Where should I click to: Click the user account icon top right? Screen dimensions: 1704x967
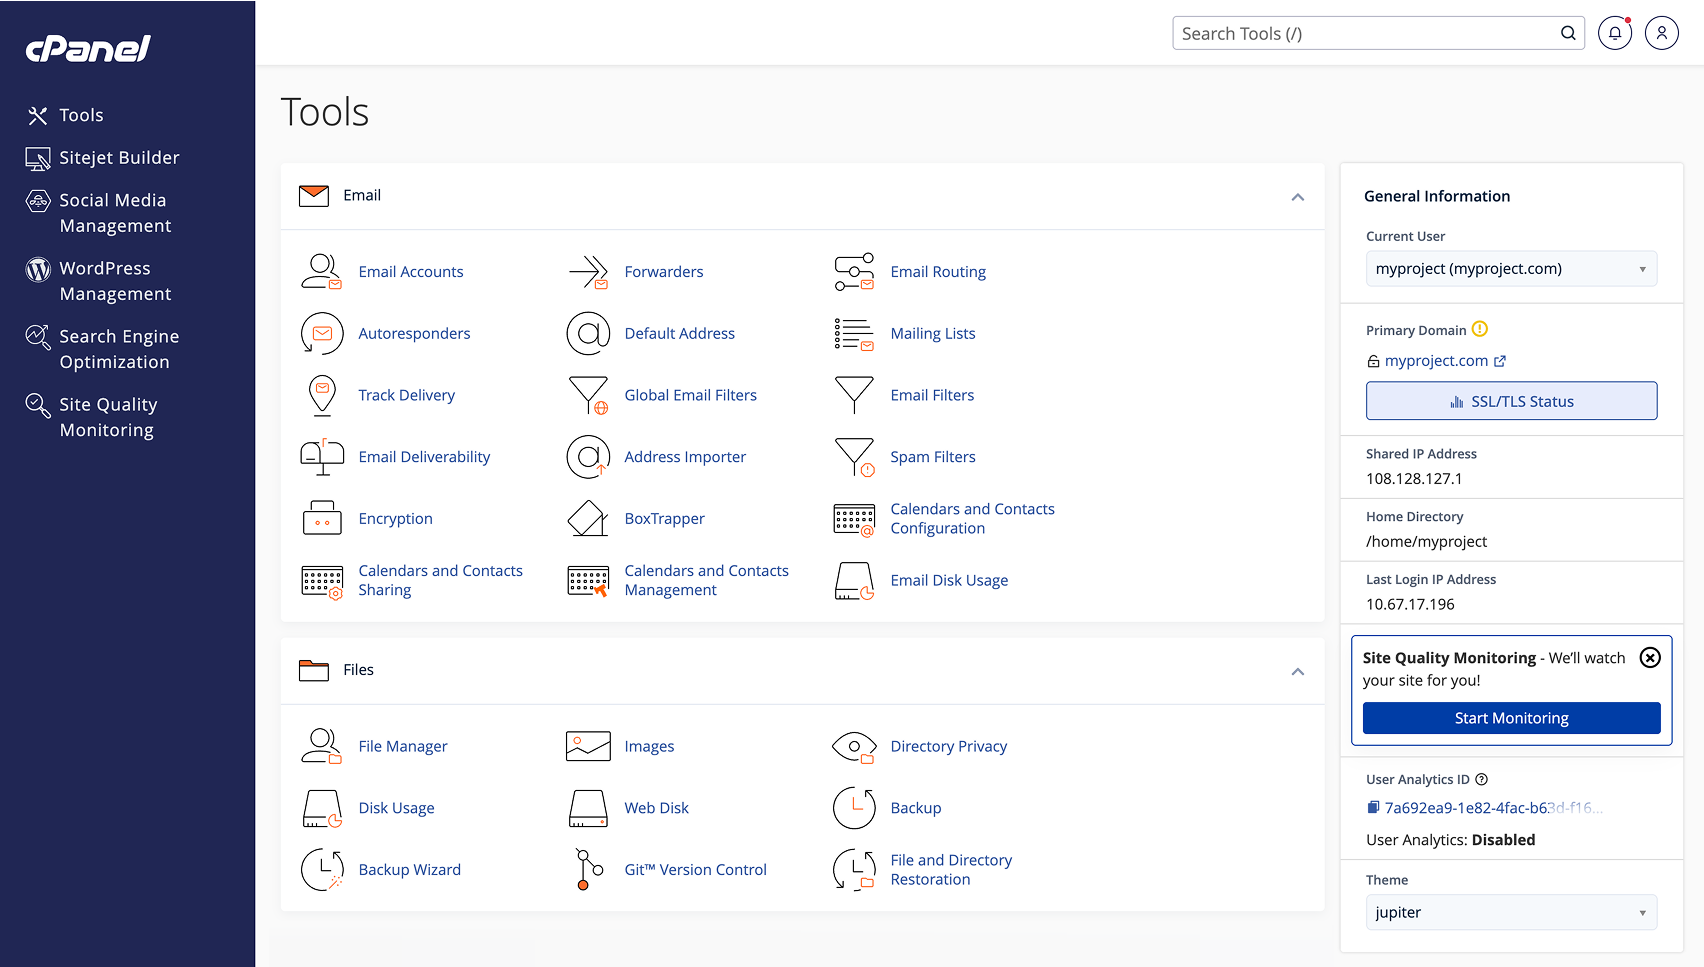1662,32
